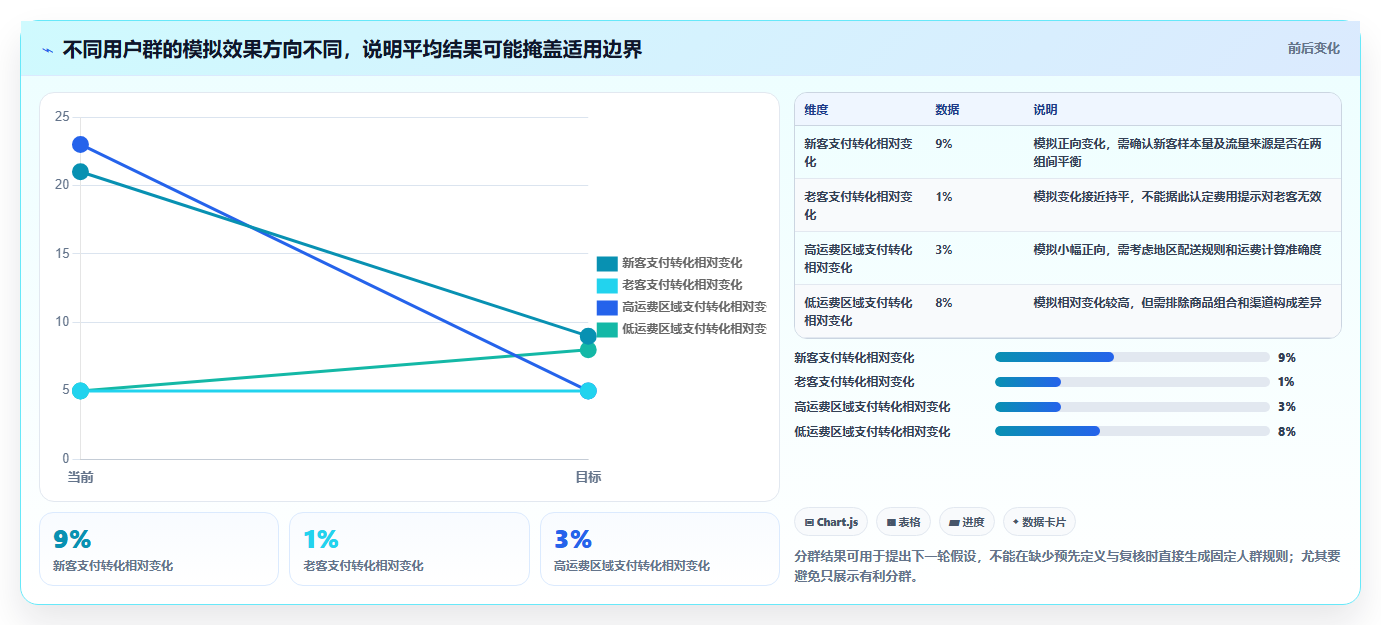Open the 1% 老客支付转化相对变化 card
The width and height of the screenshot is (1381, 625).
point(409,549)
